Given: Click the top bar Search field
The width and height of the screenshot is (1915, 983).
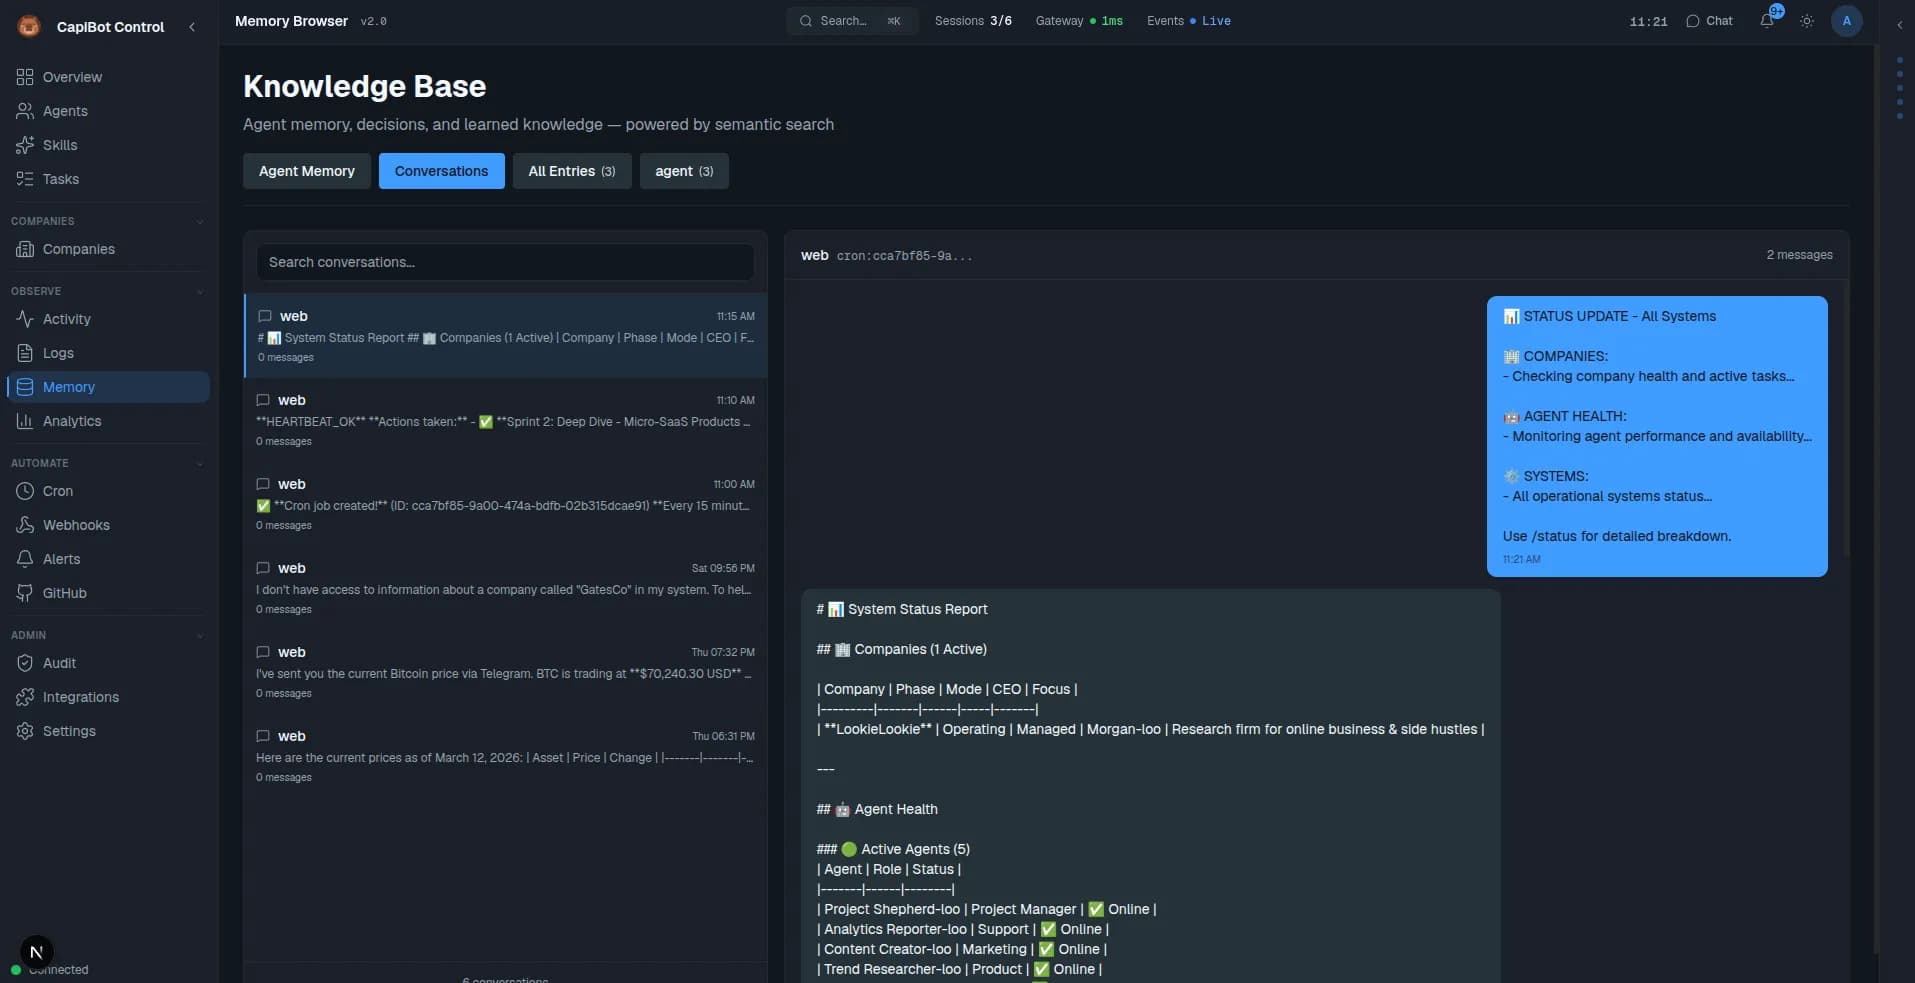Looking at the screenshot, I should pyautogui.click(x=852, y=21).
